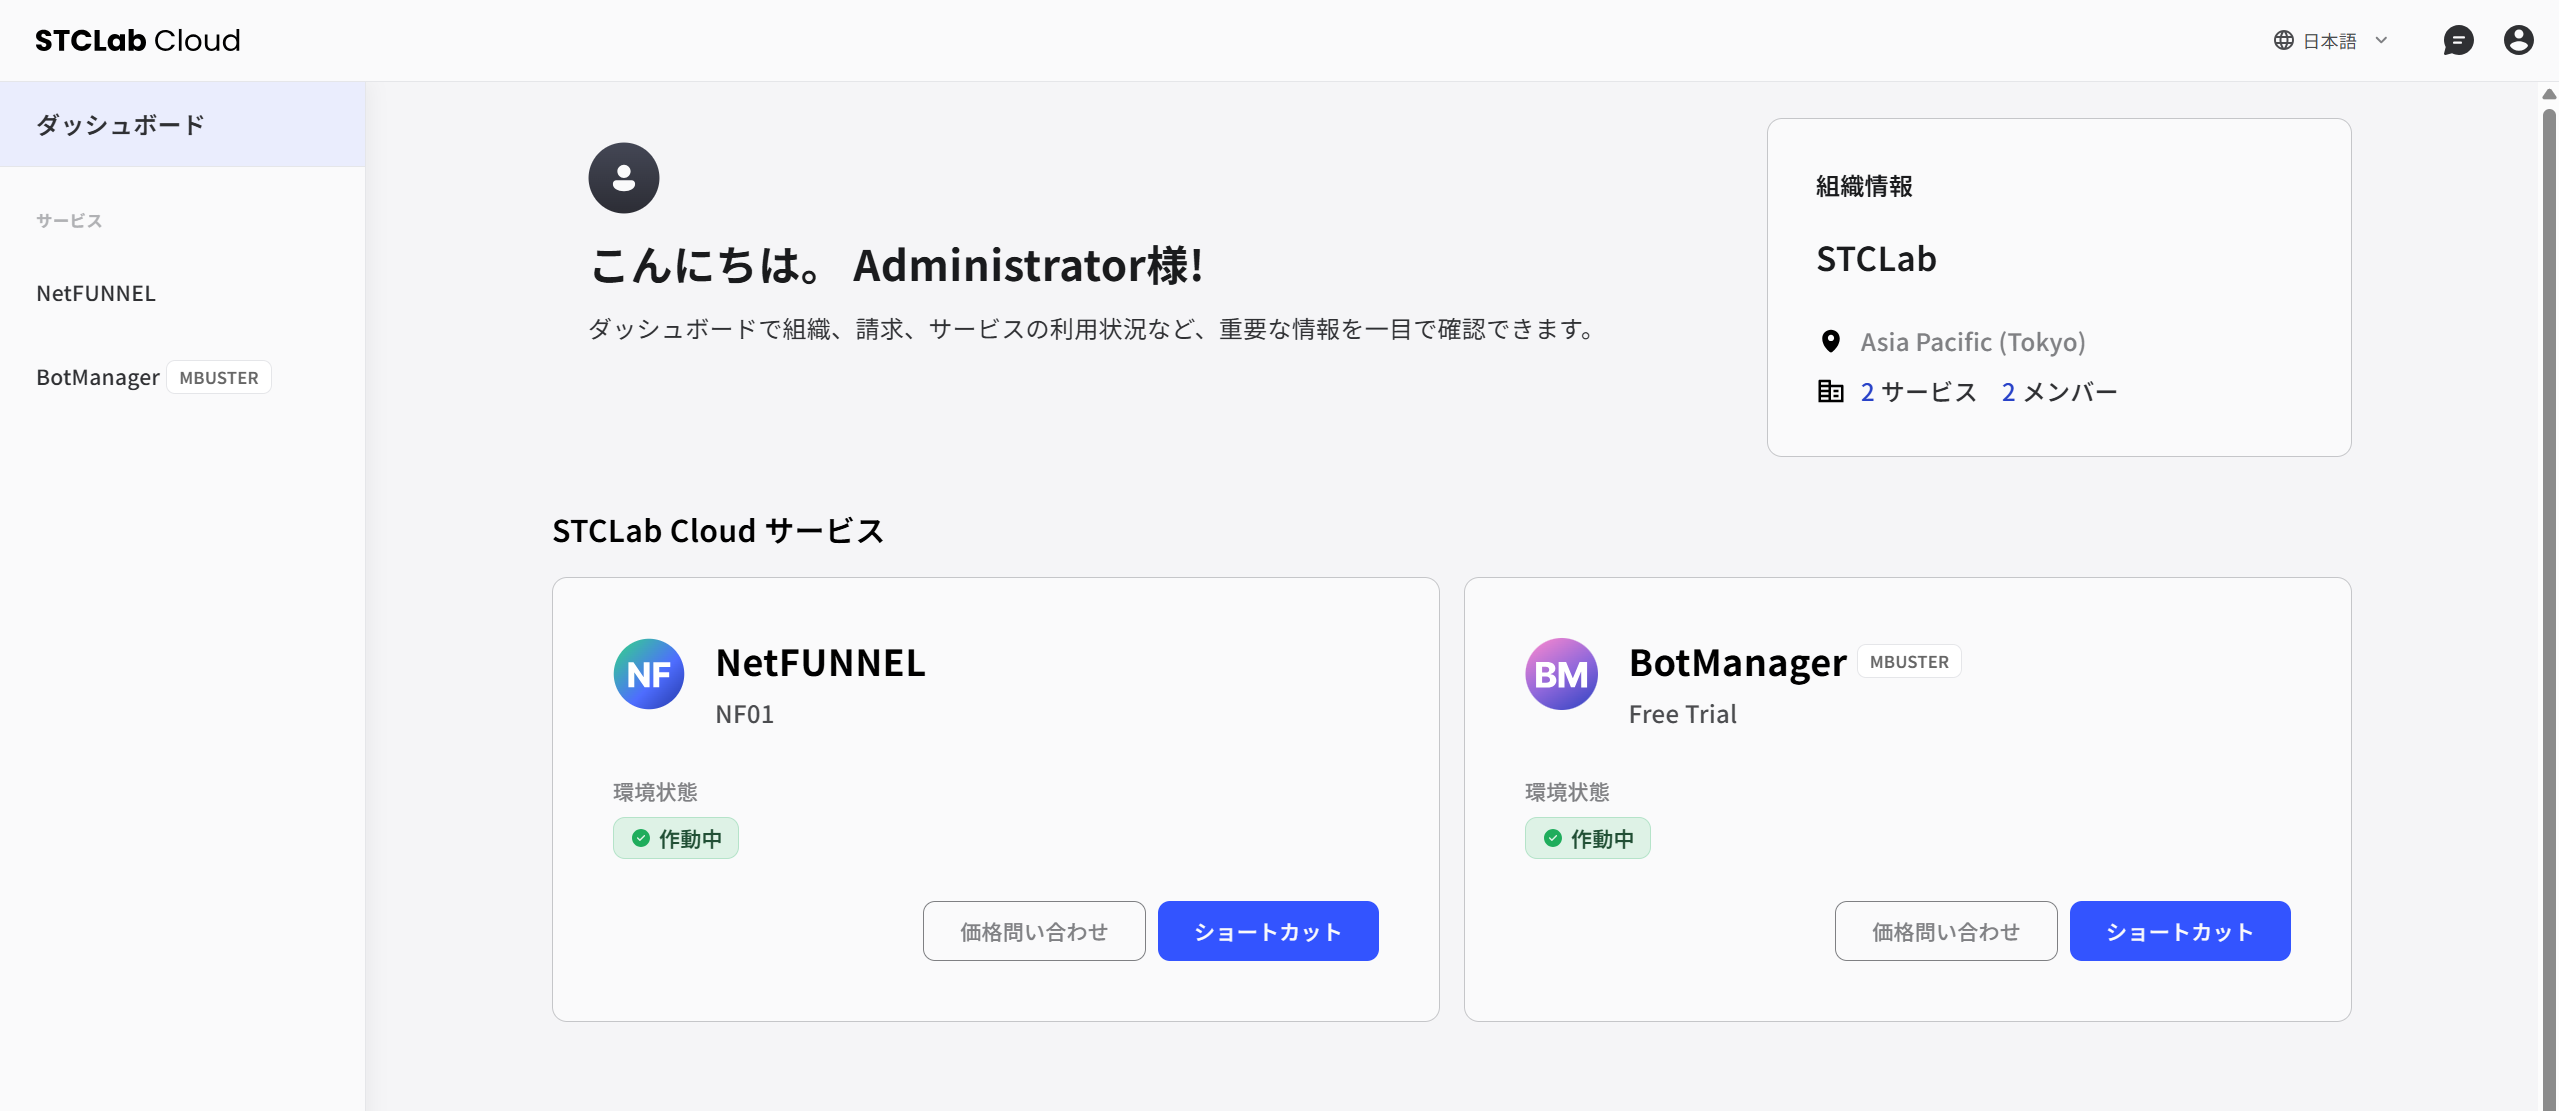2559x1111 pixels.
Task: Click the 2 メンバー link in 組織情報
Action: tap(2058, 390)
